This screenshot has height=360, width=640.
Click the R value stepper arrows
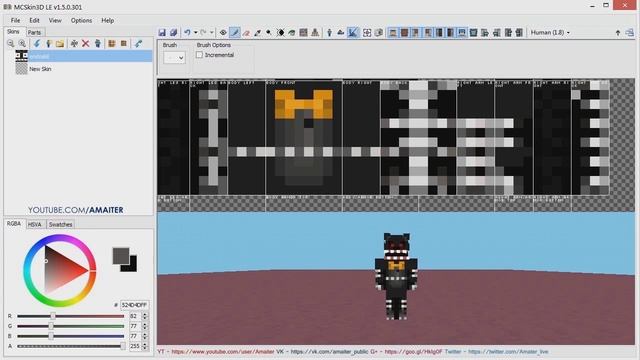pos(144,316)
